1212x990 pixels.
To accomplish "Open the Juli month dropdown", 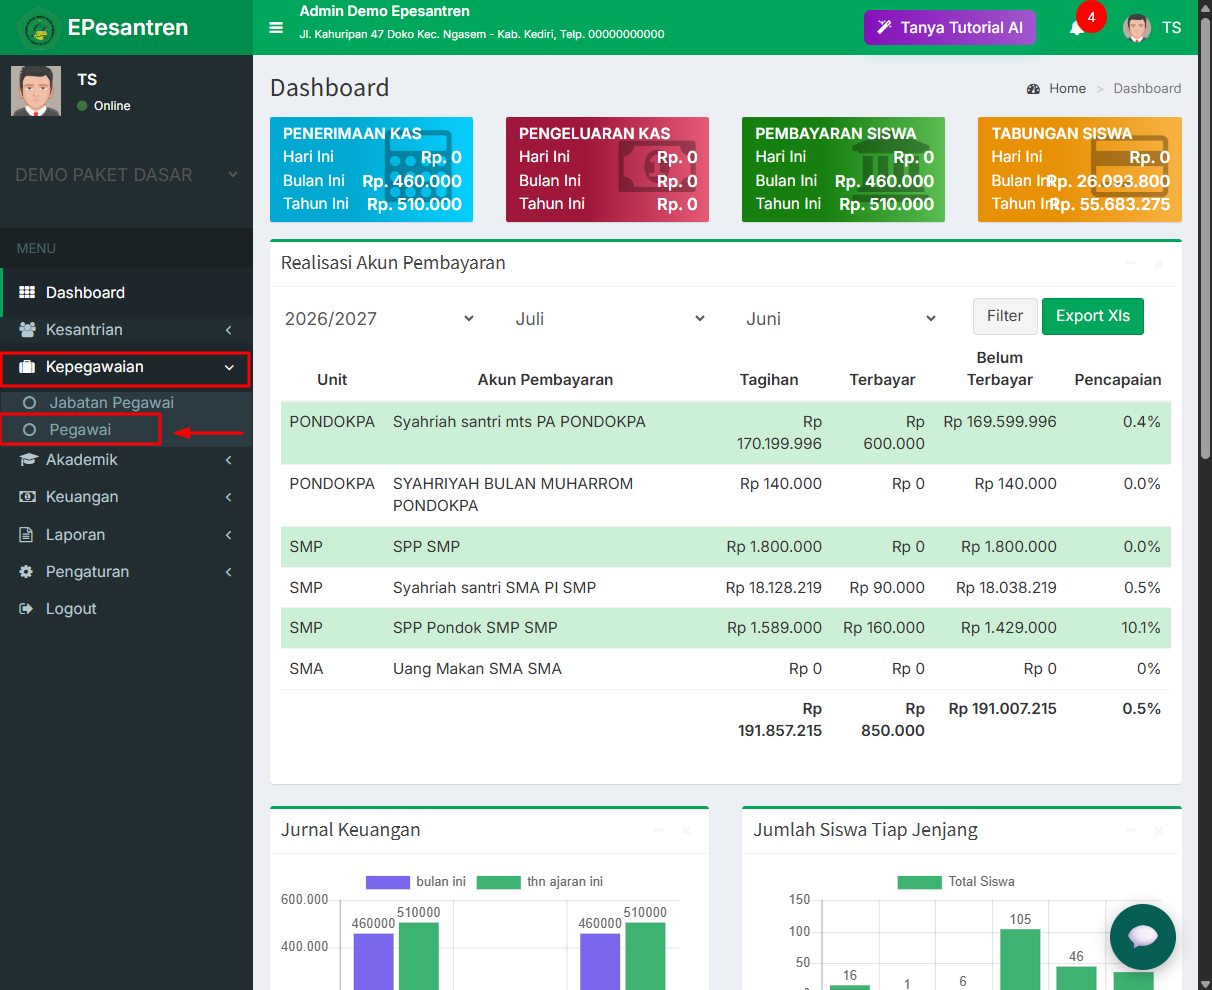I will (611, 319).
